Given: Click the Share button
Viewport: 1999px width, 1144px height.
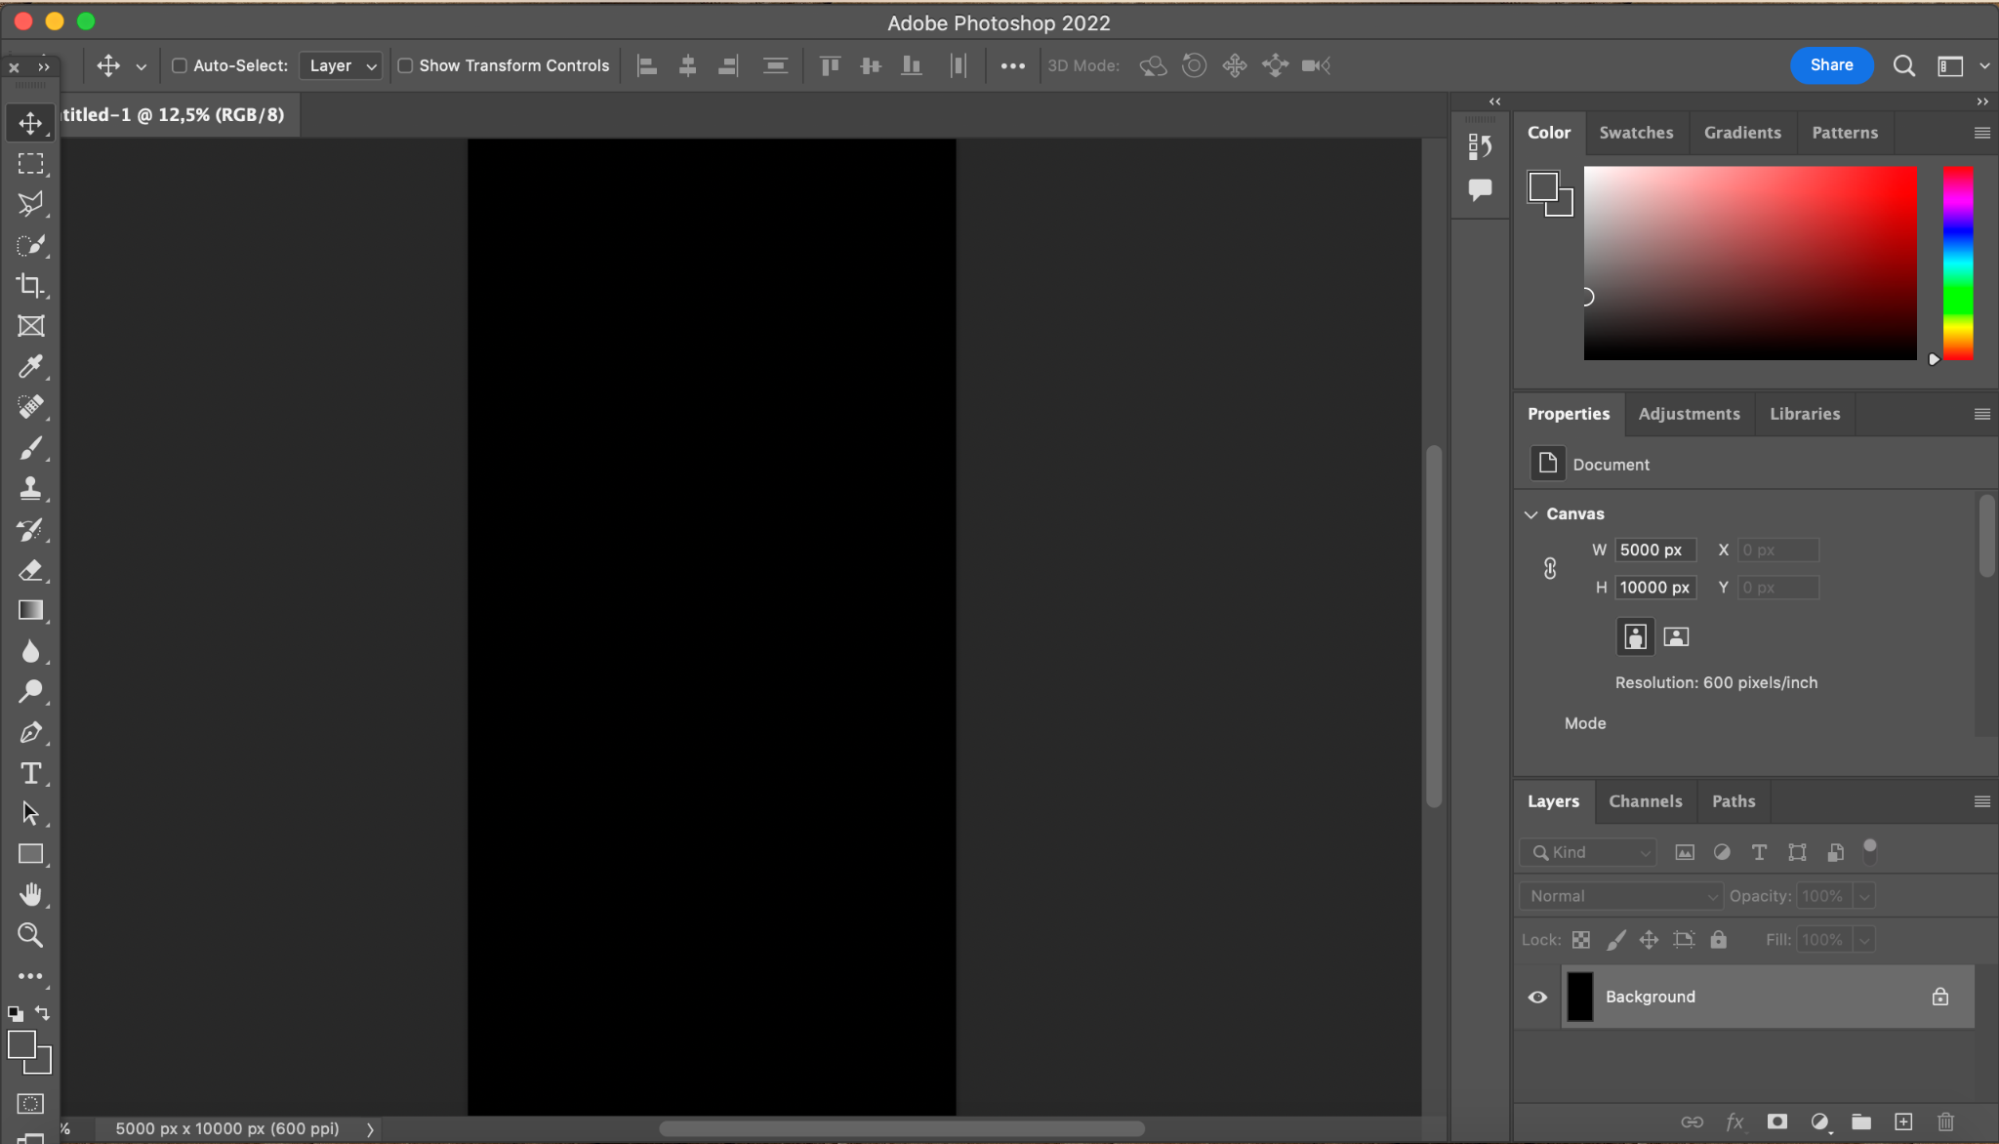Looking at the screenshot, I should click(1830, 65).
